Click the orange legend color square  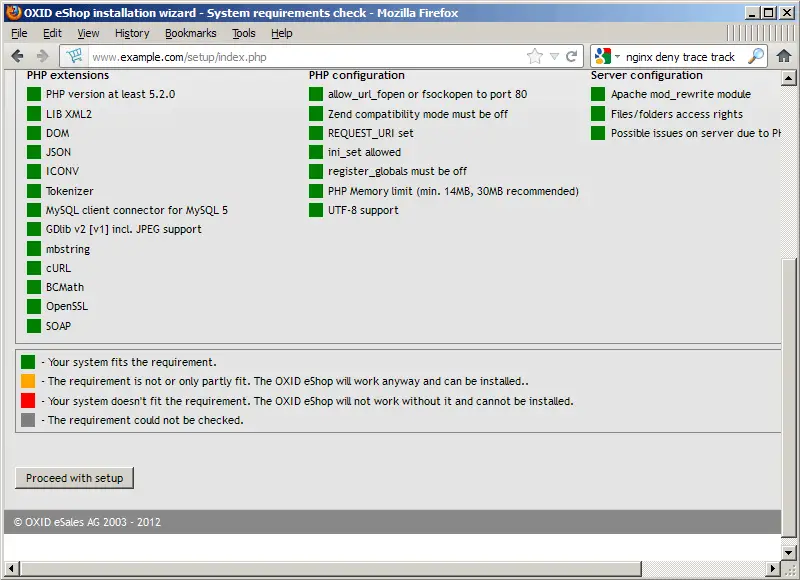pyautogui.click(x=28, y=381)
